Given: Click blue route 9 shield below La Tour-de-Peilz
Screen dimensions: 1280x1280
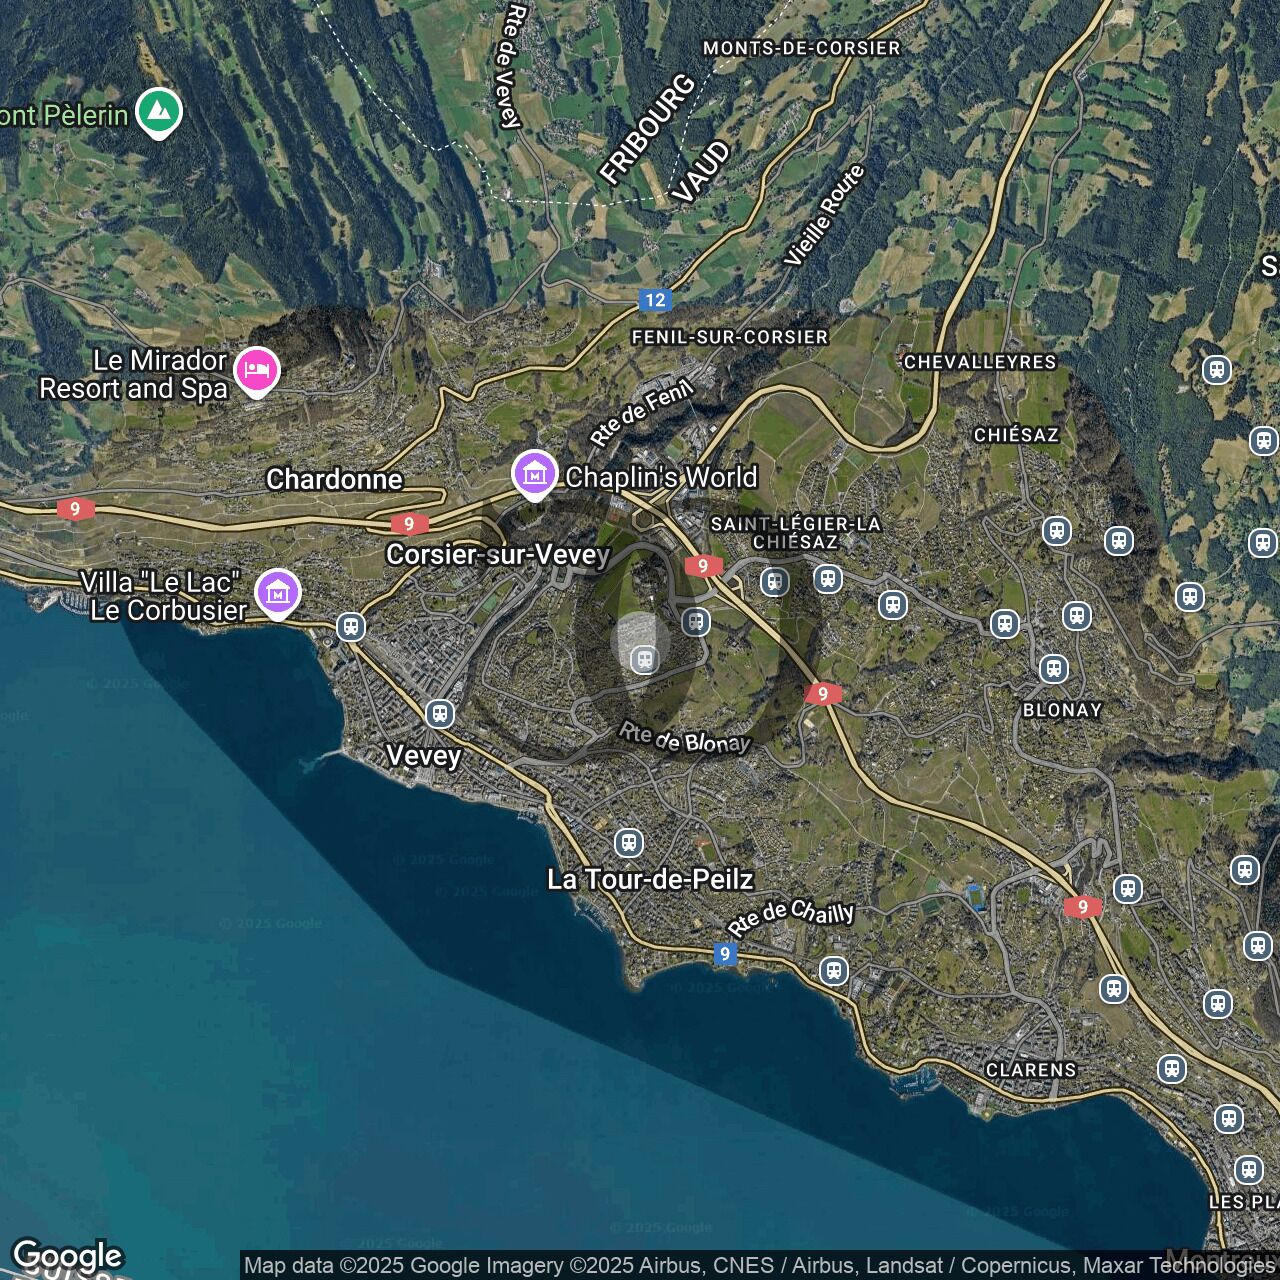Looking at the screenshot, I should click(725, 954).
